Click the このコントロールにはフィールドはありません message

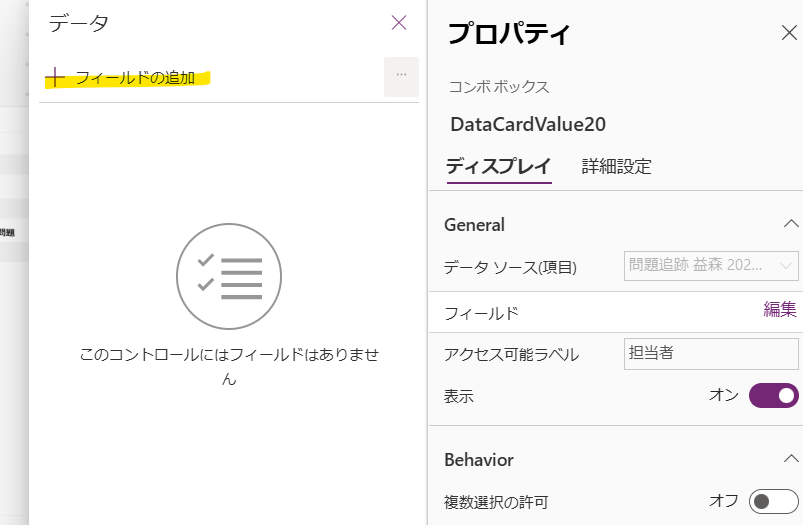[229, 367]
